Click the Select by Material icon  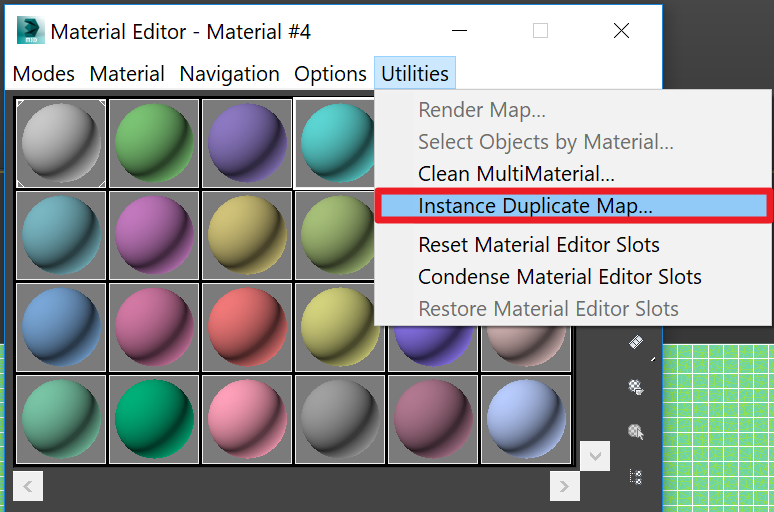click(x=636, y=432)
